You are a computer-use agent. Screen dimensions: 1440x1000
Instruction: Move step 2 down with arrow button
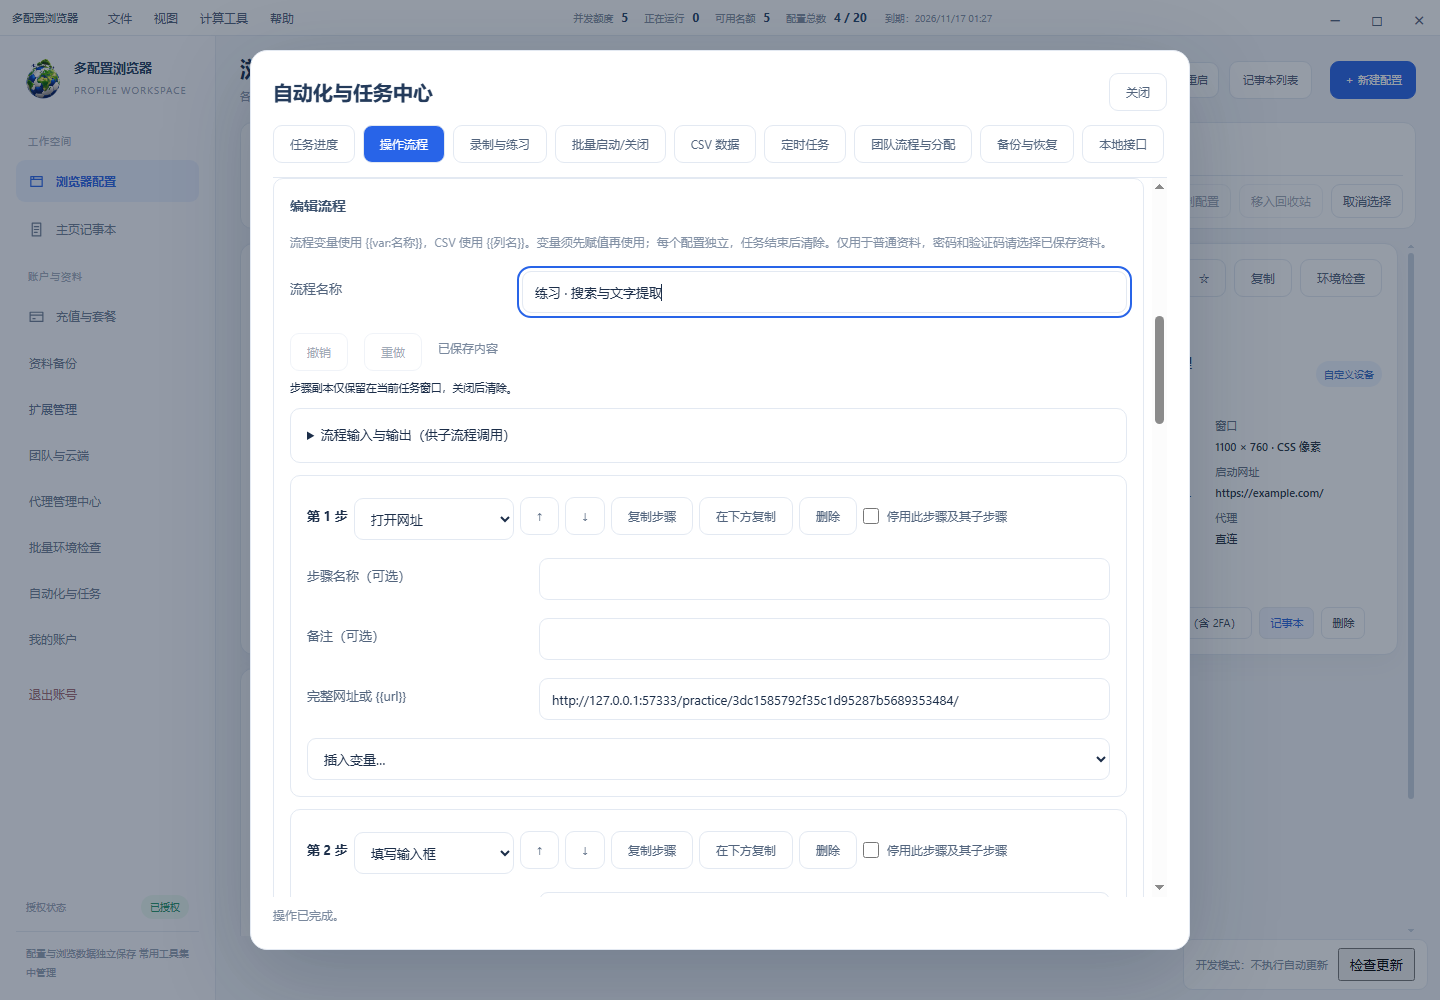tap(585, 851)
